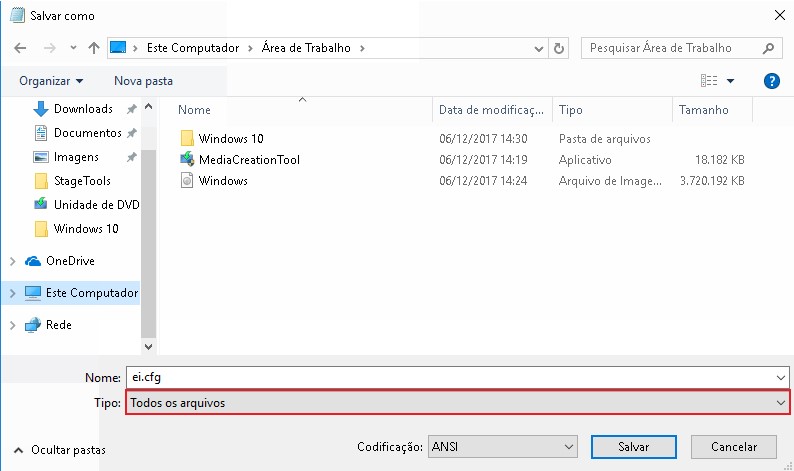This screenshot has height=471, width=794.
Task: Click the search magnifier icon
Action: coord(768,48)
